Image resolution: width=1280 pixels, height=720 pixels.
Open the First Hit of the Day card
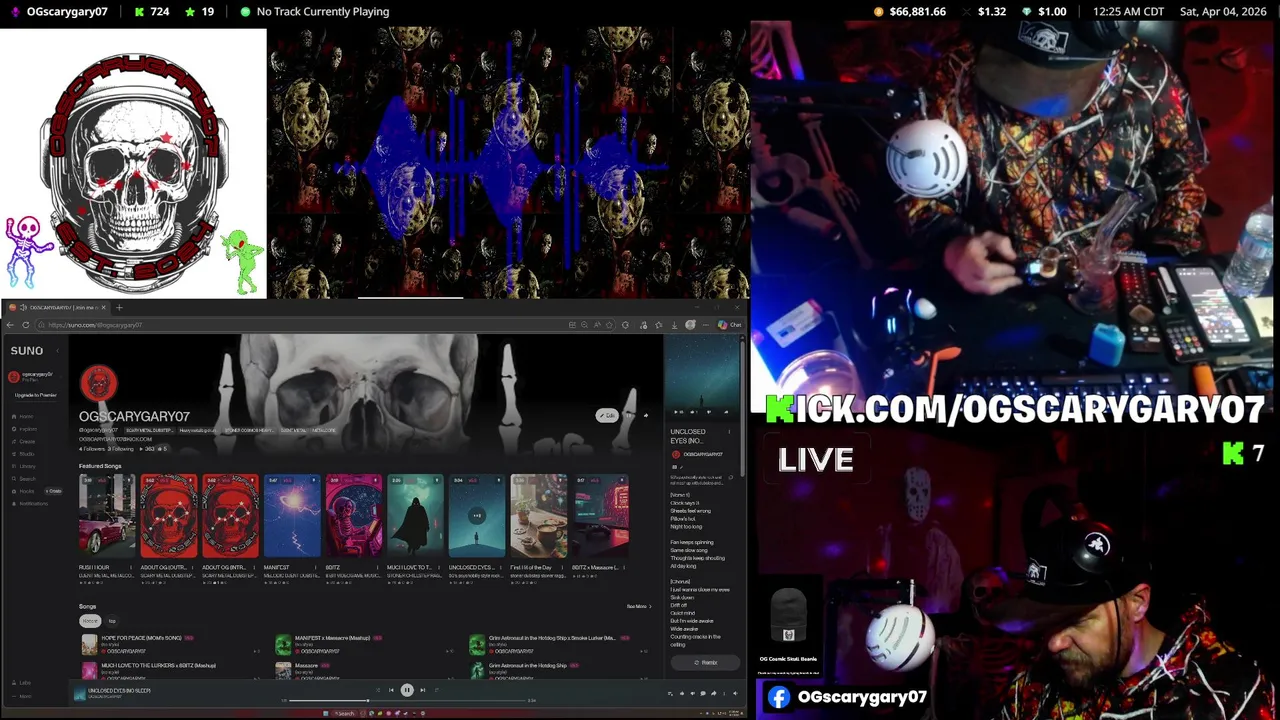click(538, 515)
